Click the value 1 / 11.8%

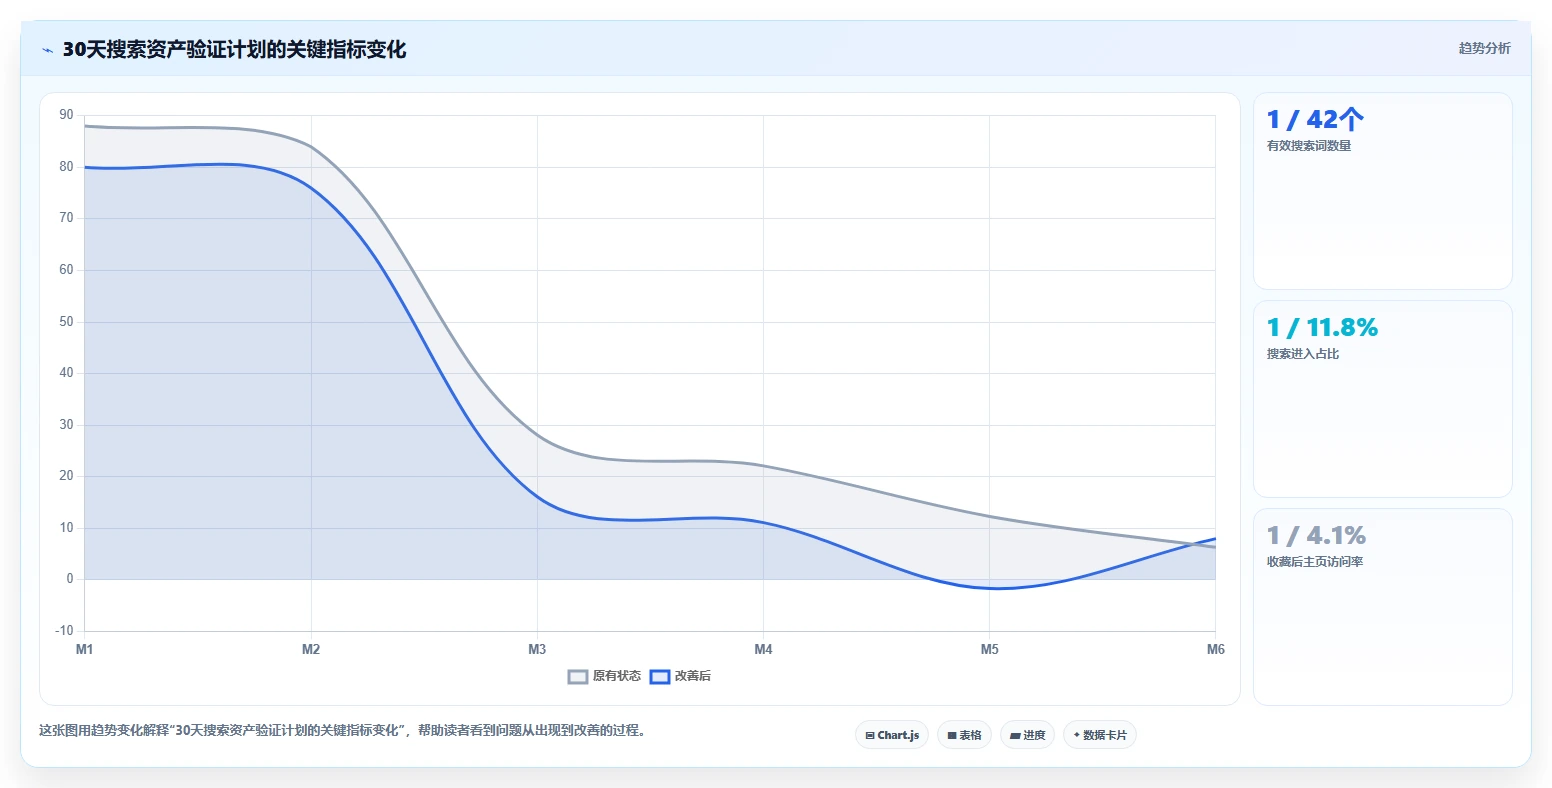[1322, 327]
